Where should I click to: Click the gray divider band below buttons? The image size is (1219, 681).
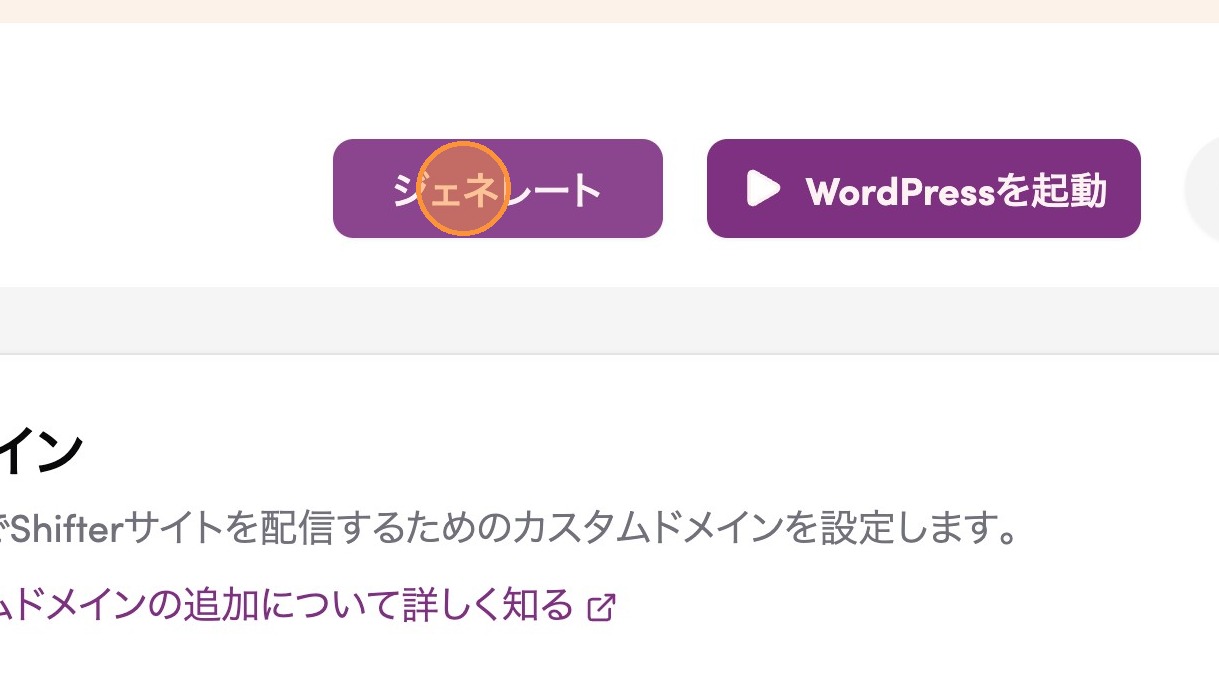[609, 320]
